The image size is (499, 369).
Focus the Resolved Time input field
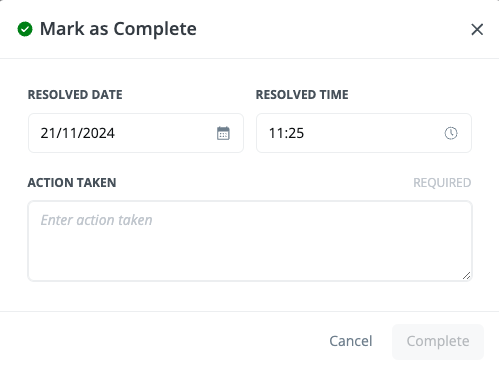tap(364, 133)
